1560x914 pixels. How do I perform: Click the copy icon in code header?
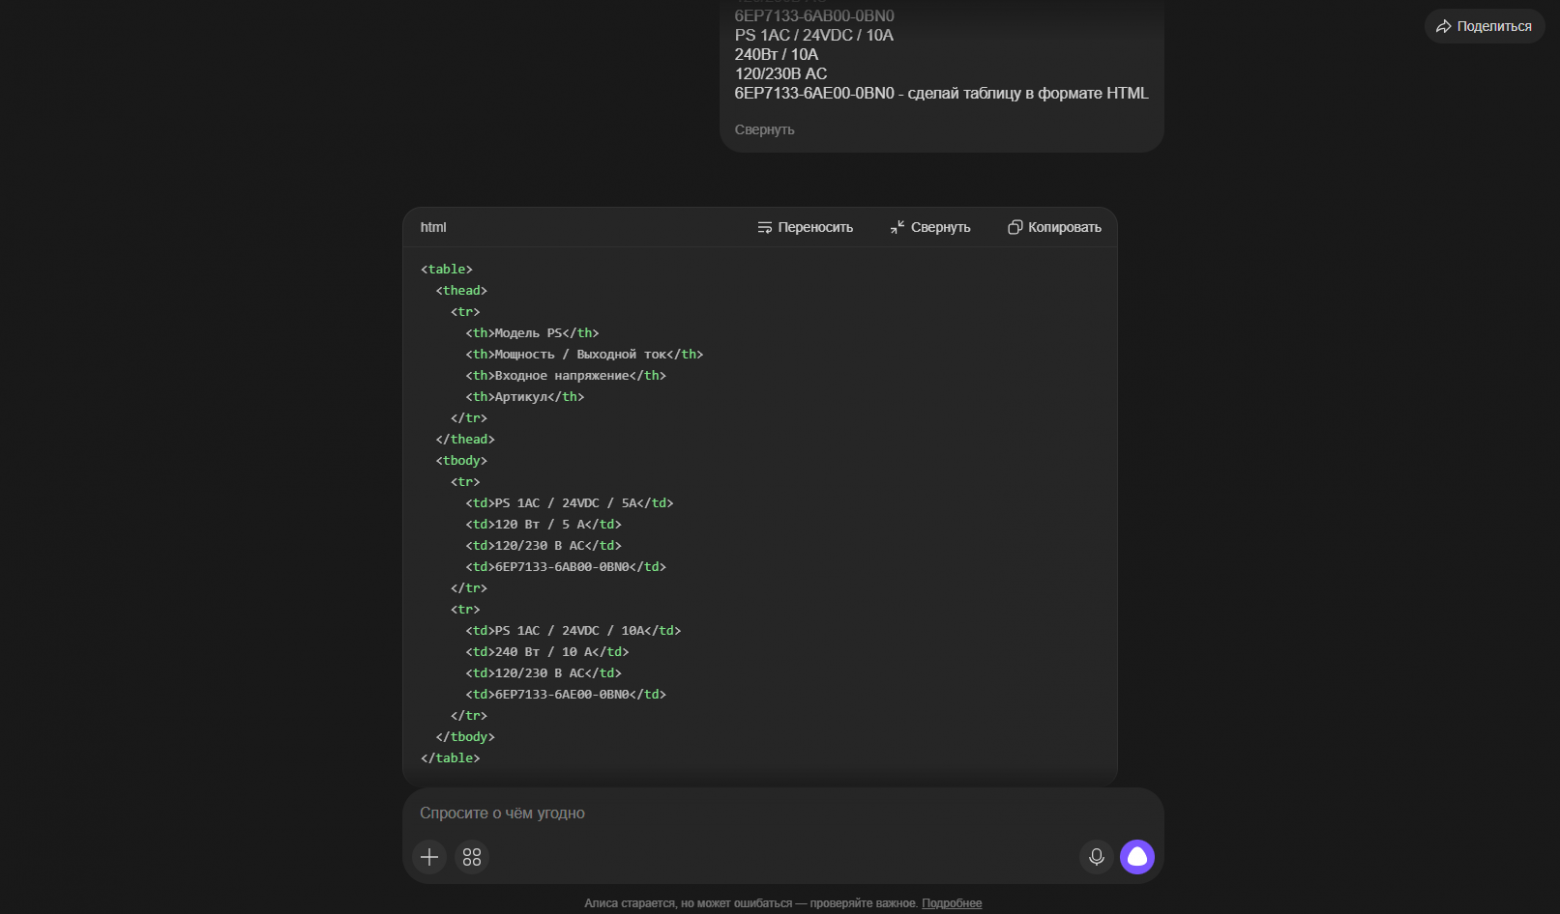1015,228
